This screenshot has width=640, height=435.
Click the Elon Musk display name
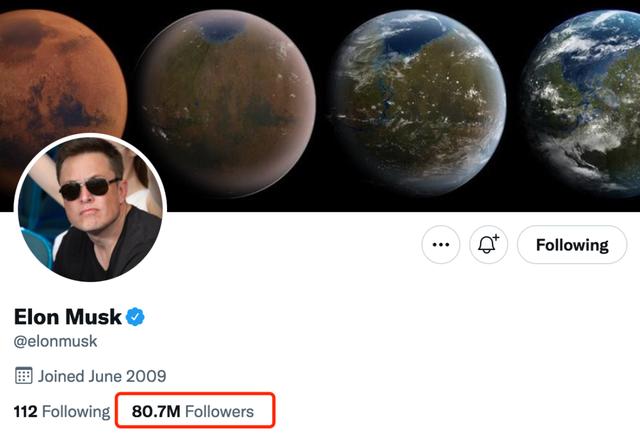[67, 317]
